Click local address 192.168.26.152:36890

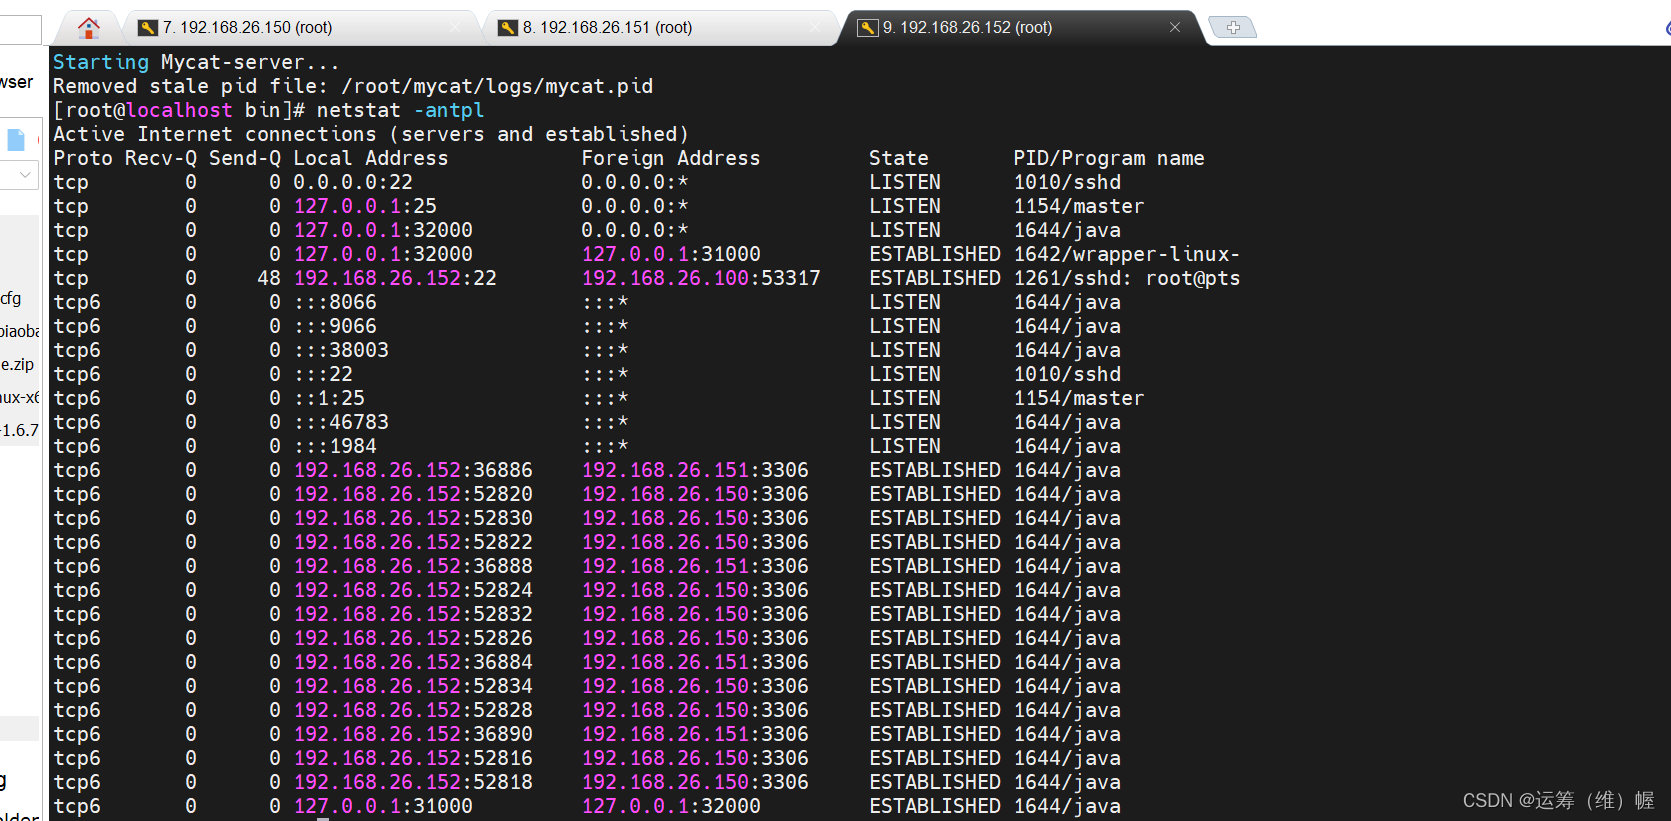click(413, 734)
